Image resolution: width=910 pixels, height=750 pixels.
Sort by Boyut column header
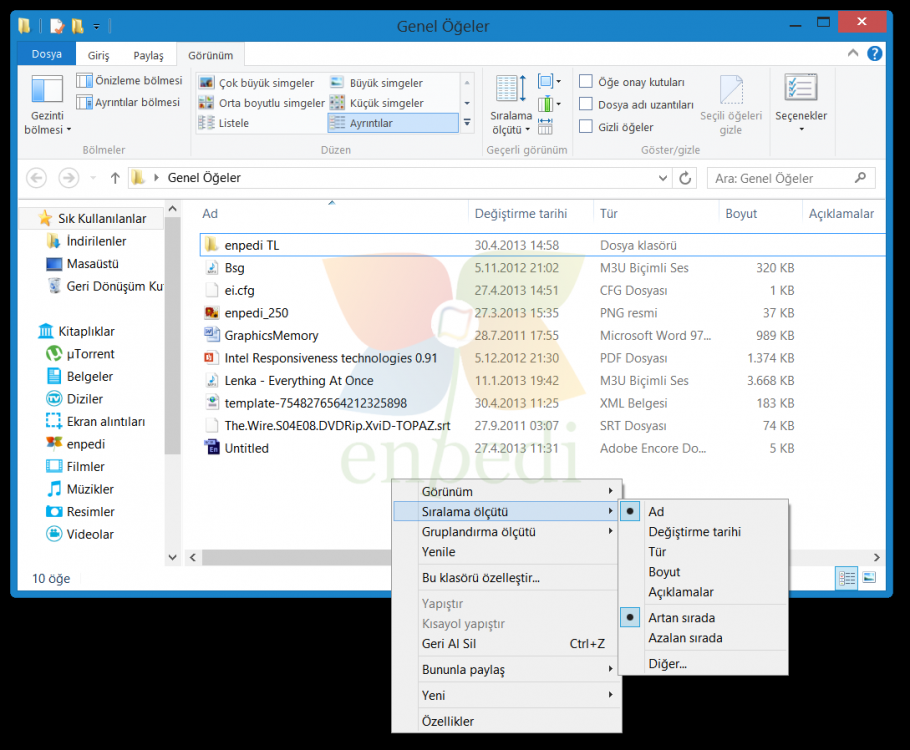point(760,214)
